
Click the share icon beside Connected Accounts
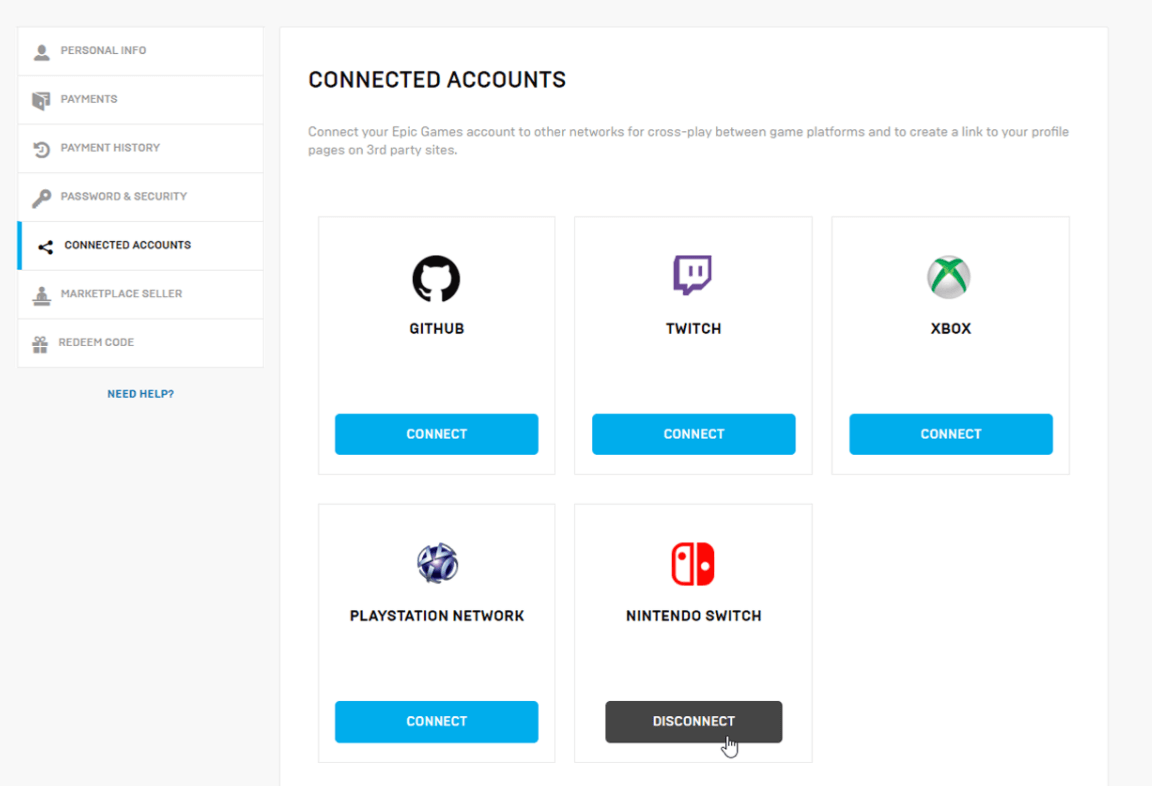click(46, 247)
